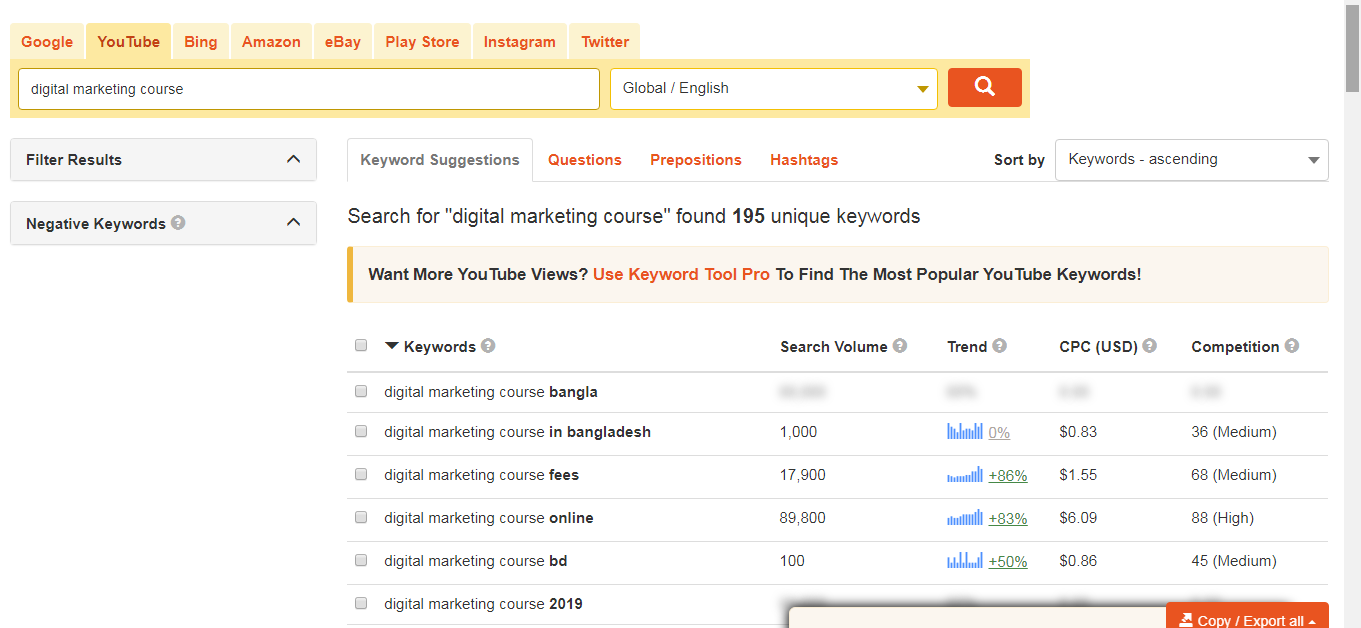
Task: Click help icon next to Keywords header
Action: pyautogui.click(x=488, y=346)
